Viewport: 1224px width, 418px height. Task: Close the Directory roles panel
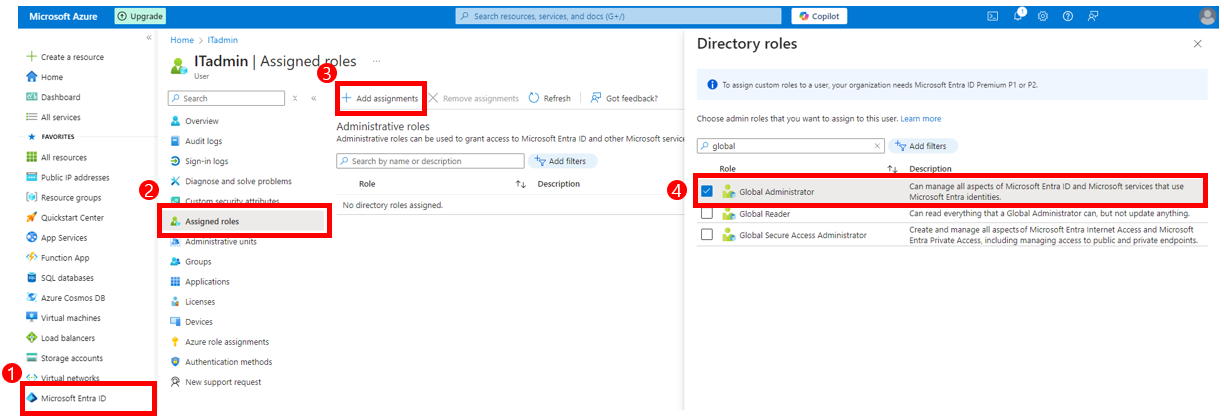(1198, 44)
